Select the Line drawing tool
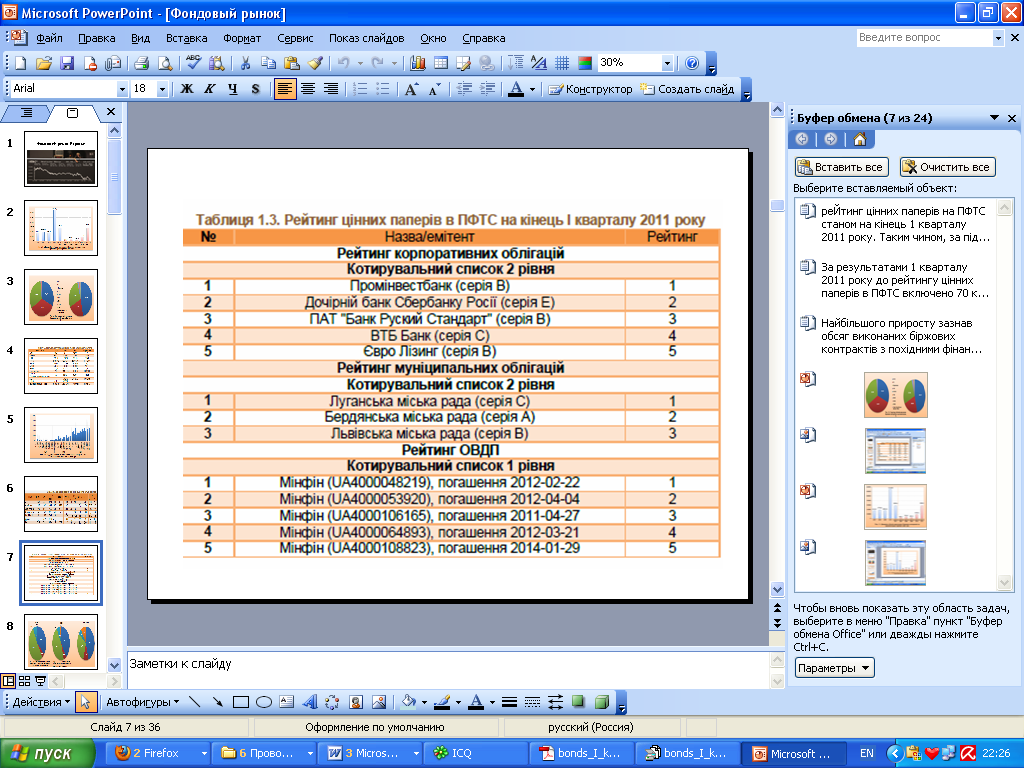 pyautogui.click(x=195, y=702)
